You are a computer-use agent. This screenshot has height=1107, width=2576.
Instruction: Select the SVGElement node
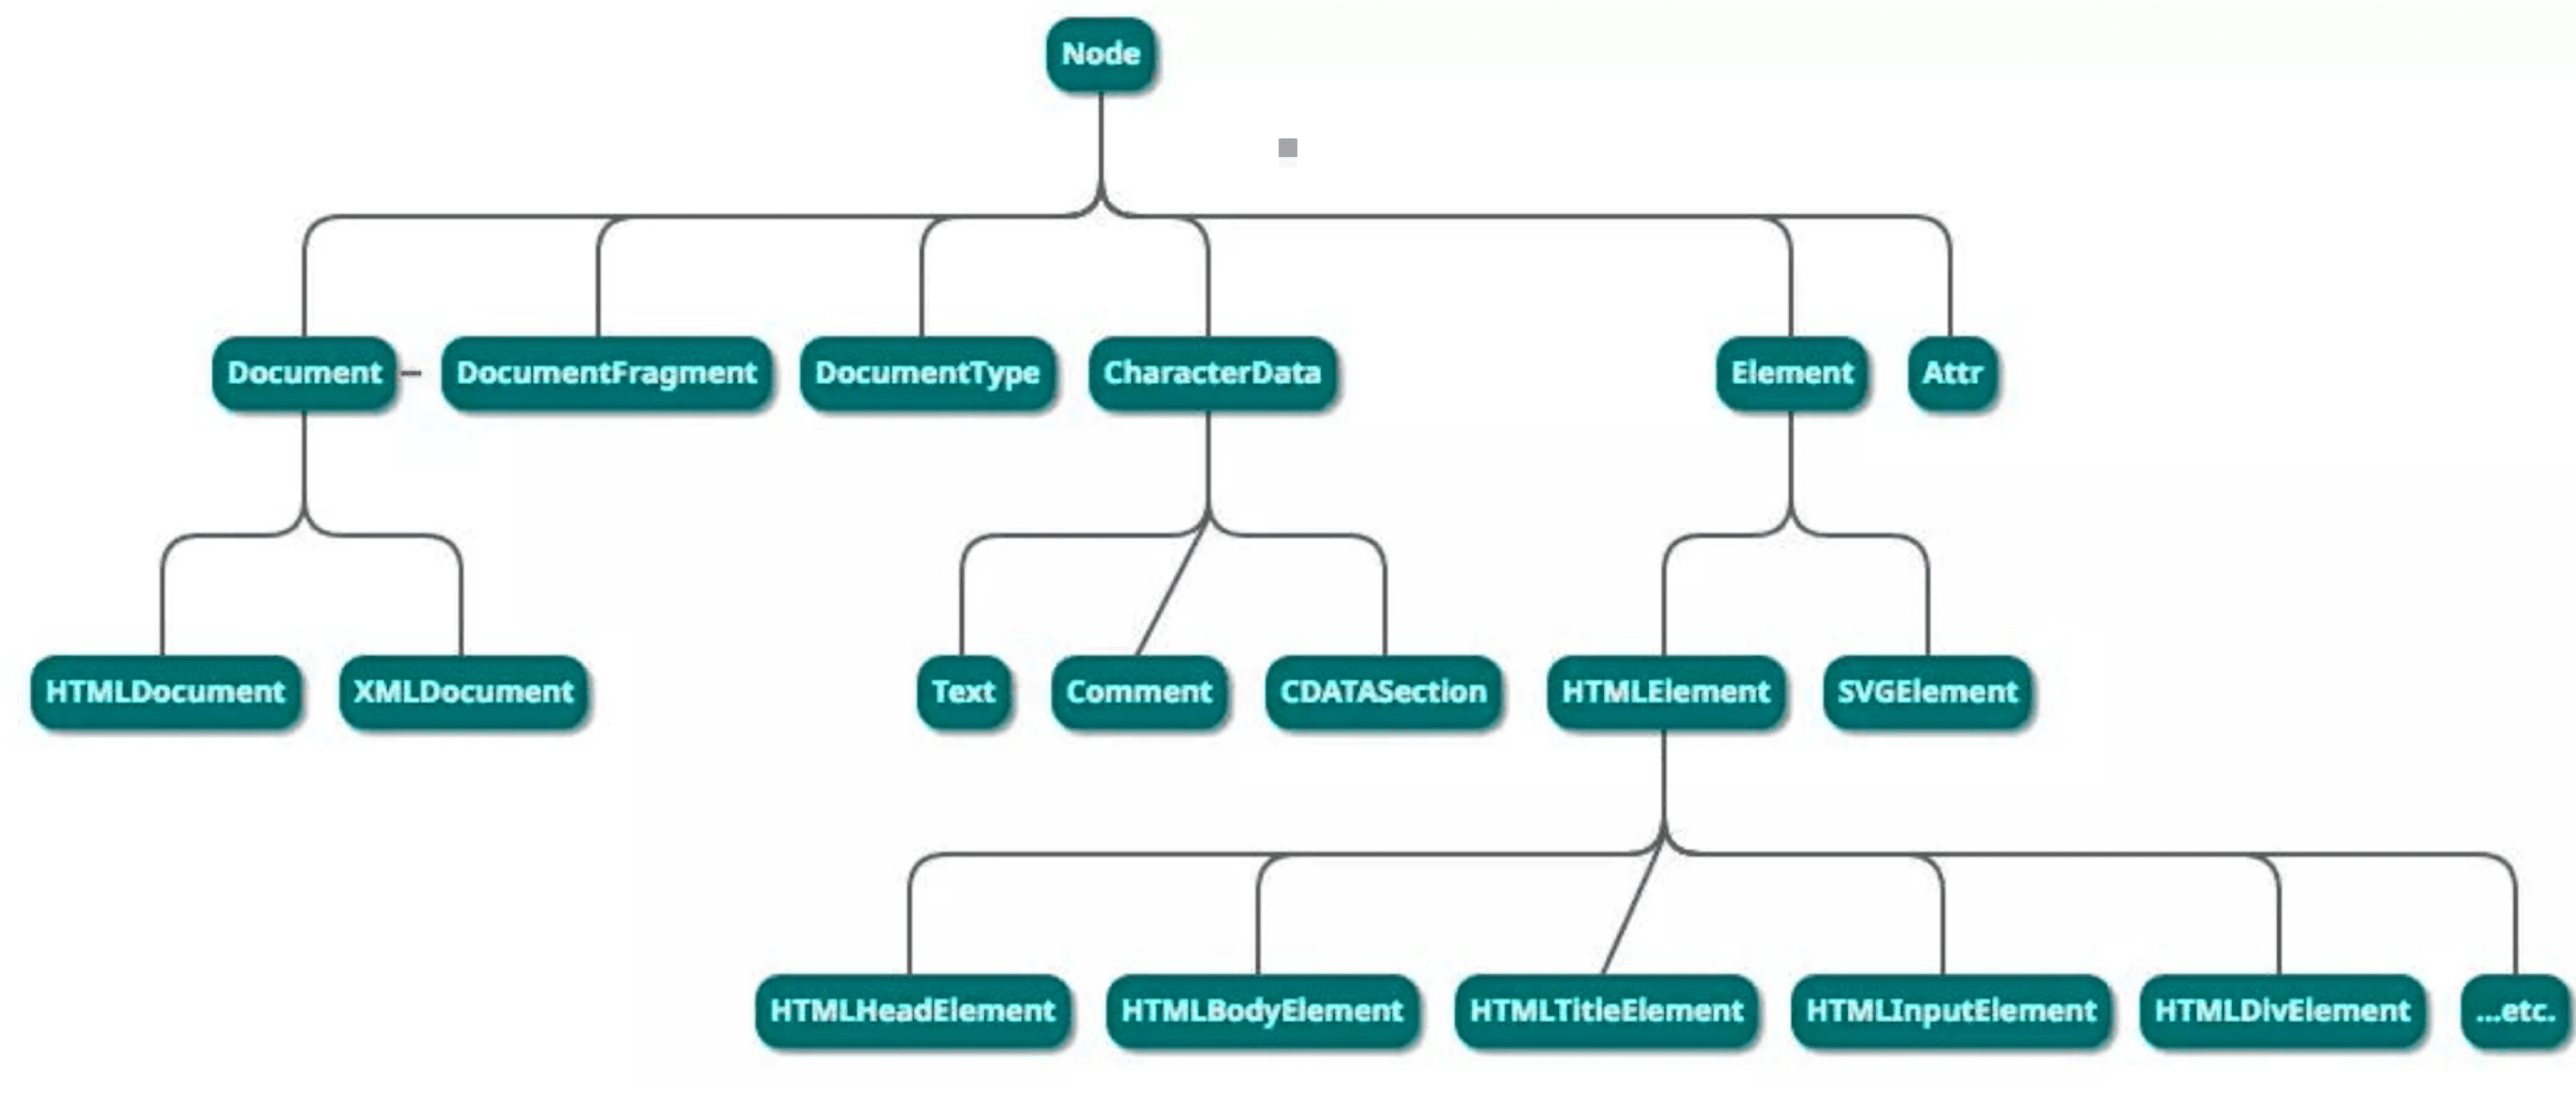[x=1927, y=692]
